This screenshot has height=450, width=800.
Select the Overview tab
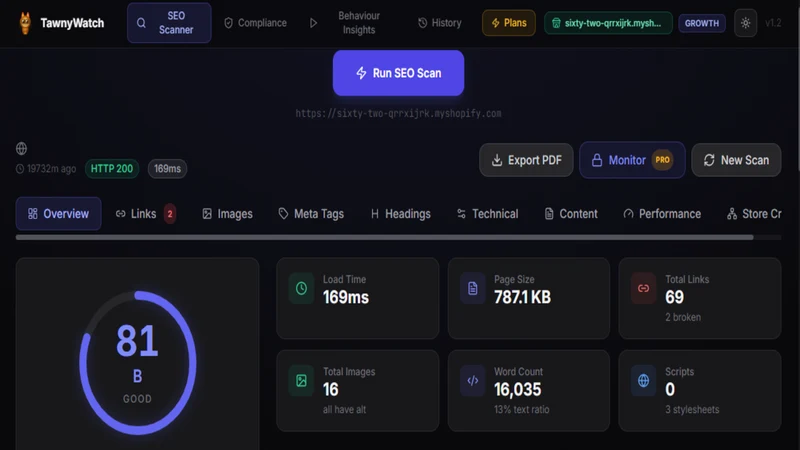coord(58,214)
